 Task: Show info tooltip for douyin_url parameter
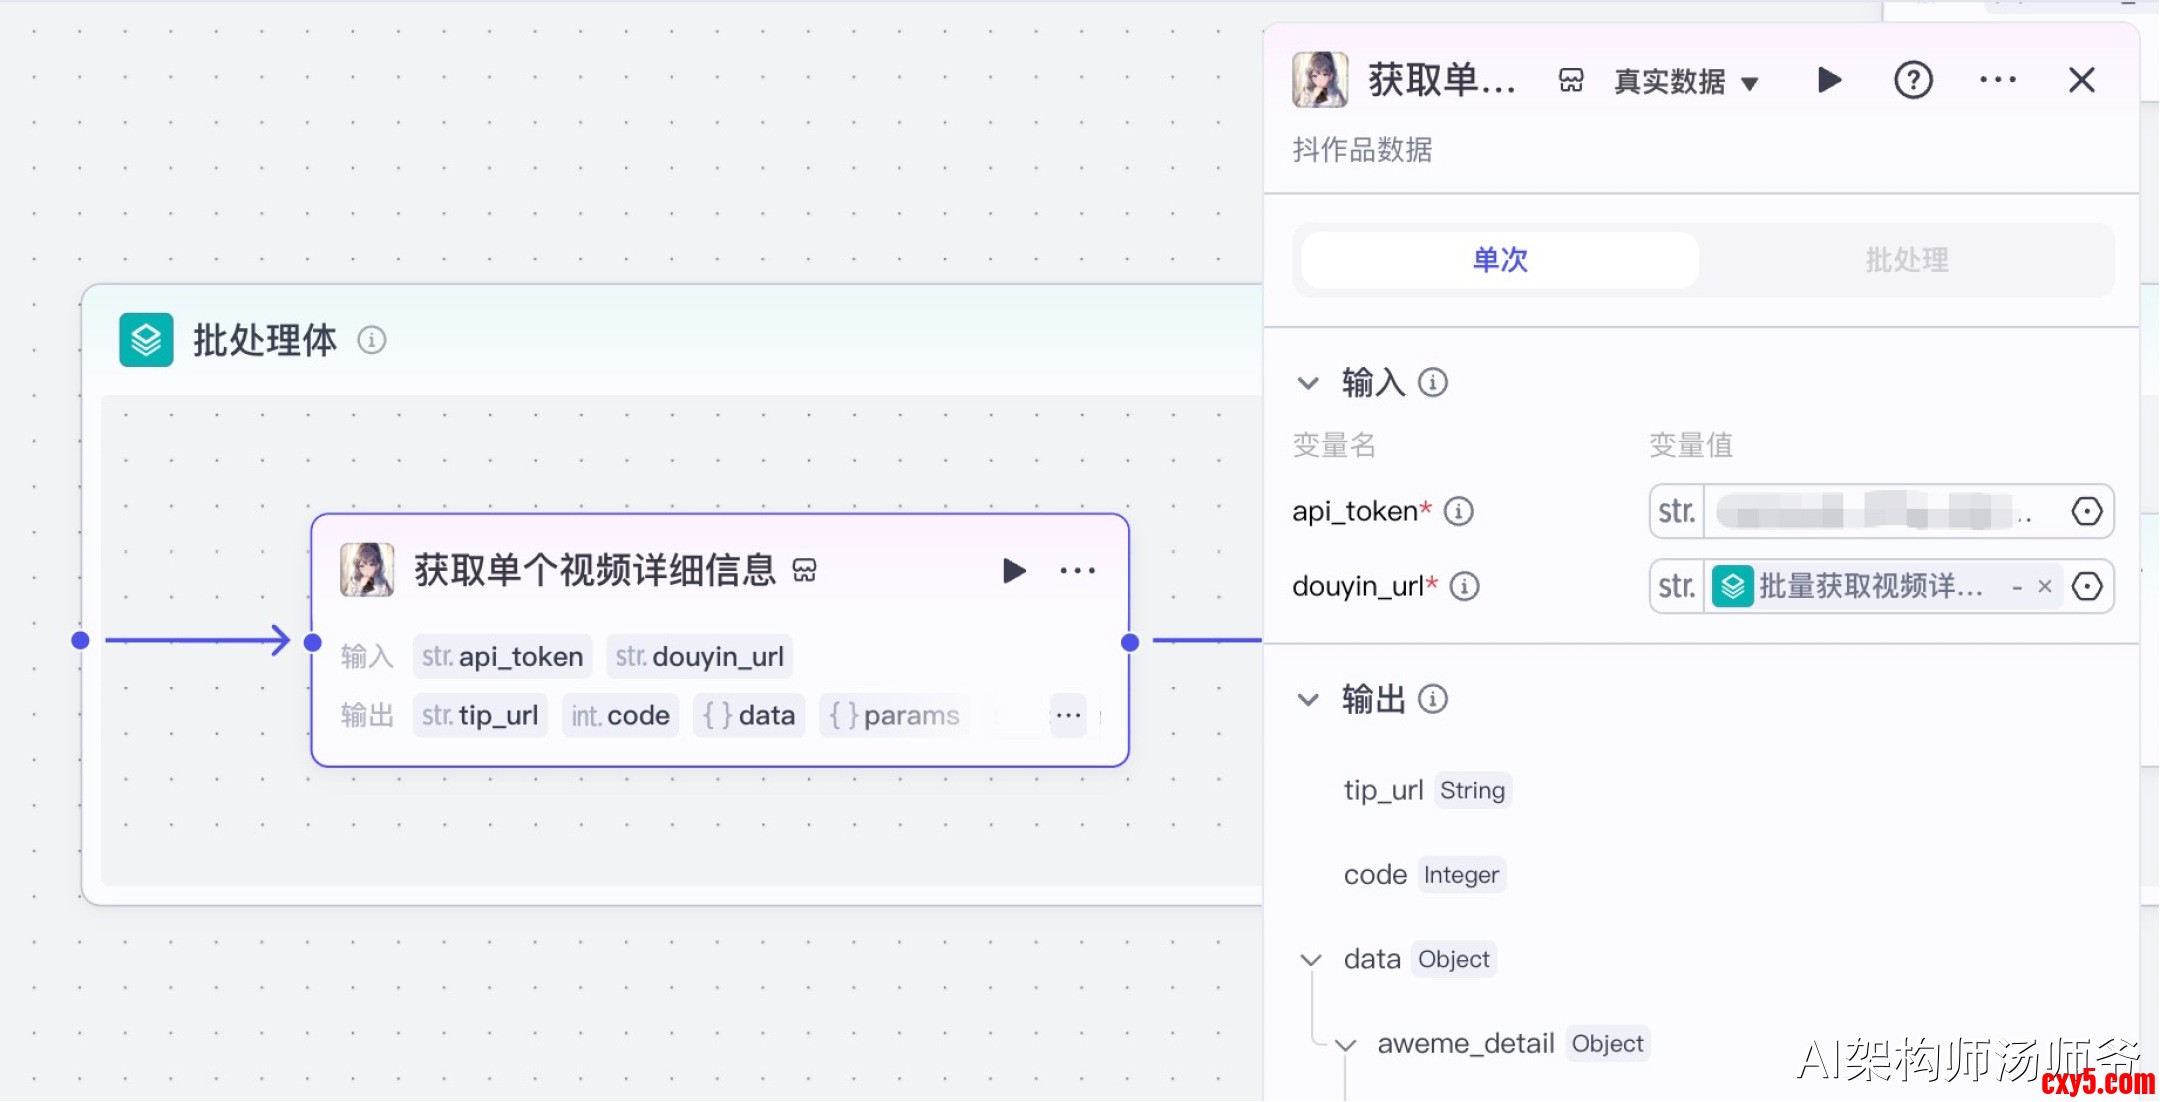click(x=1465, y=586)
